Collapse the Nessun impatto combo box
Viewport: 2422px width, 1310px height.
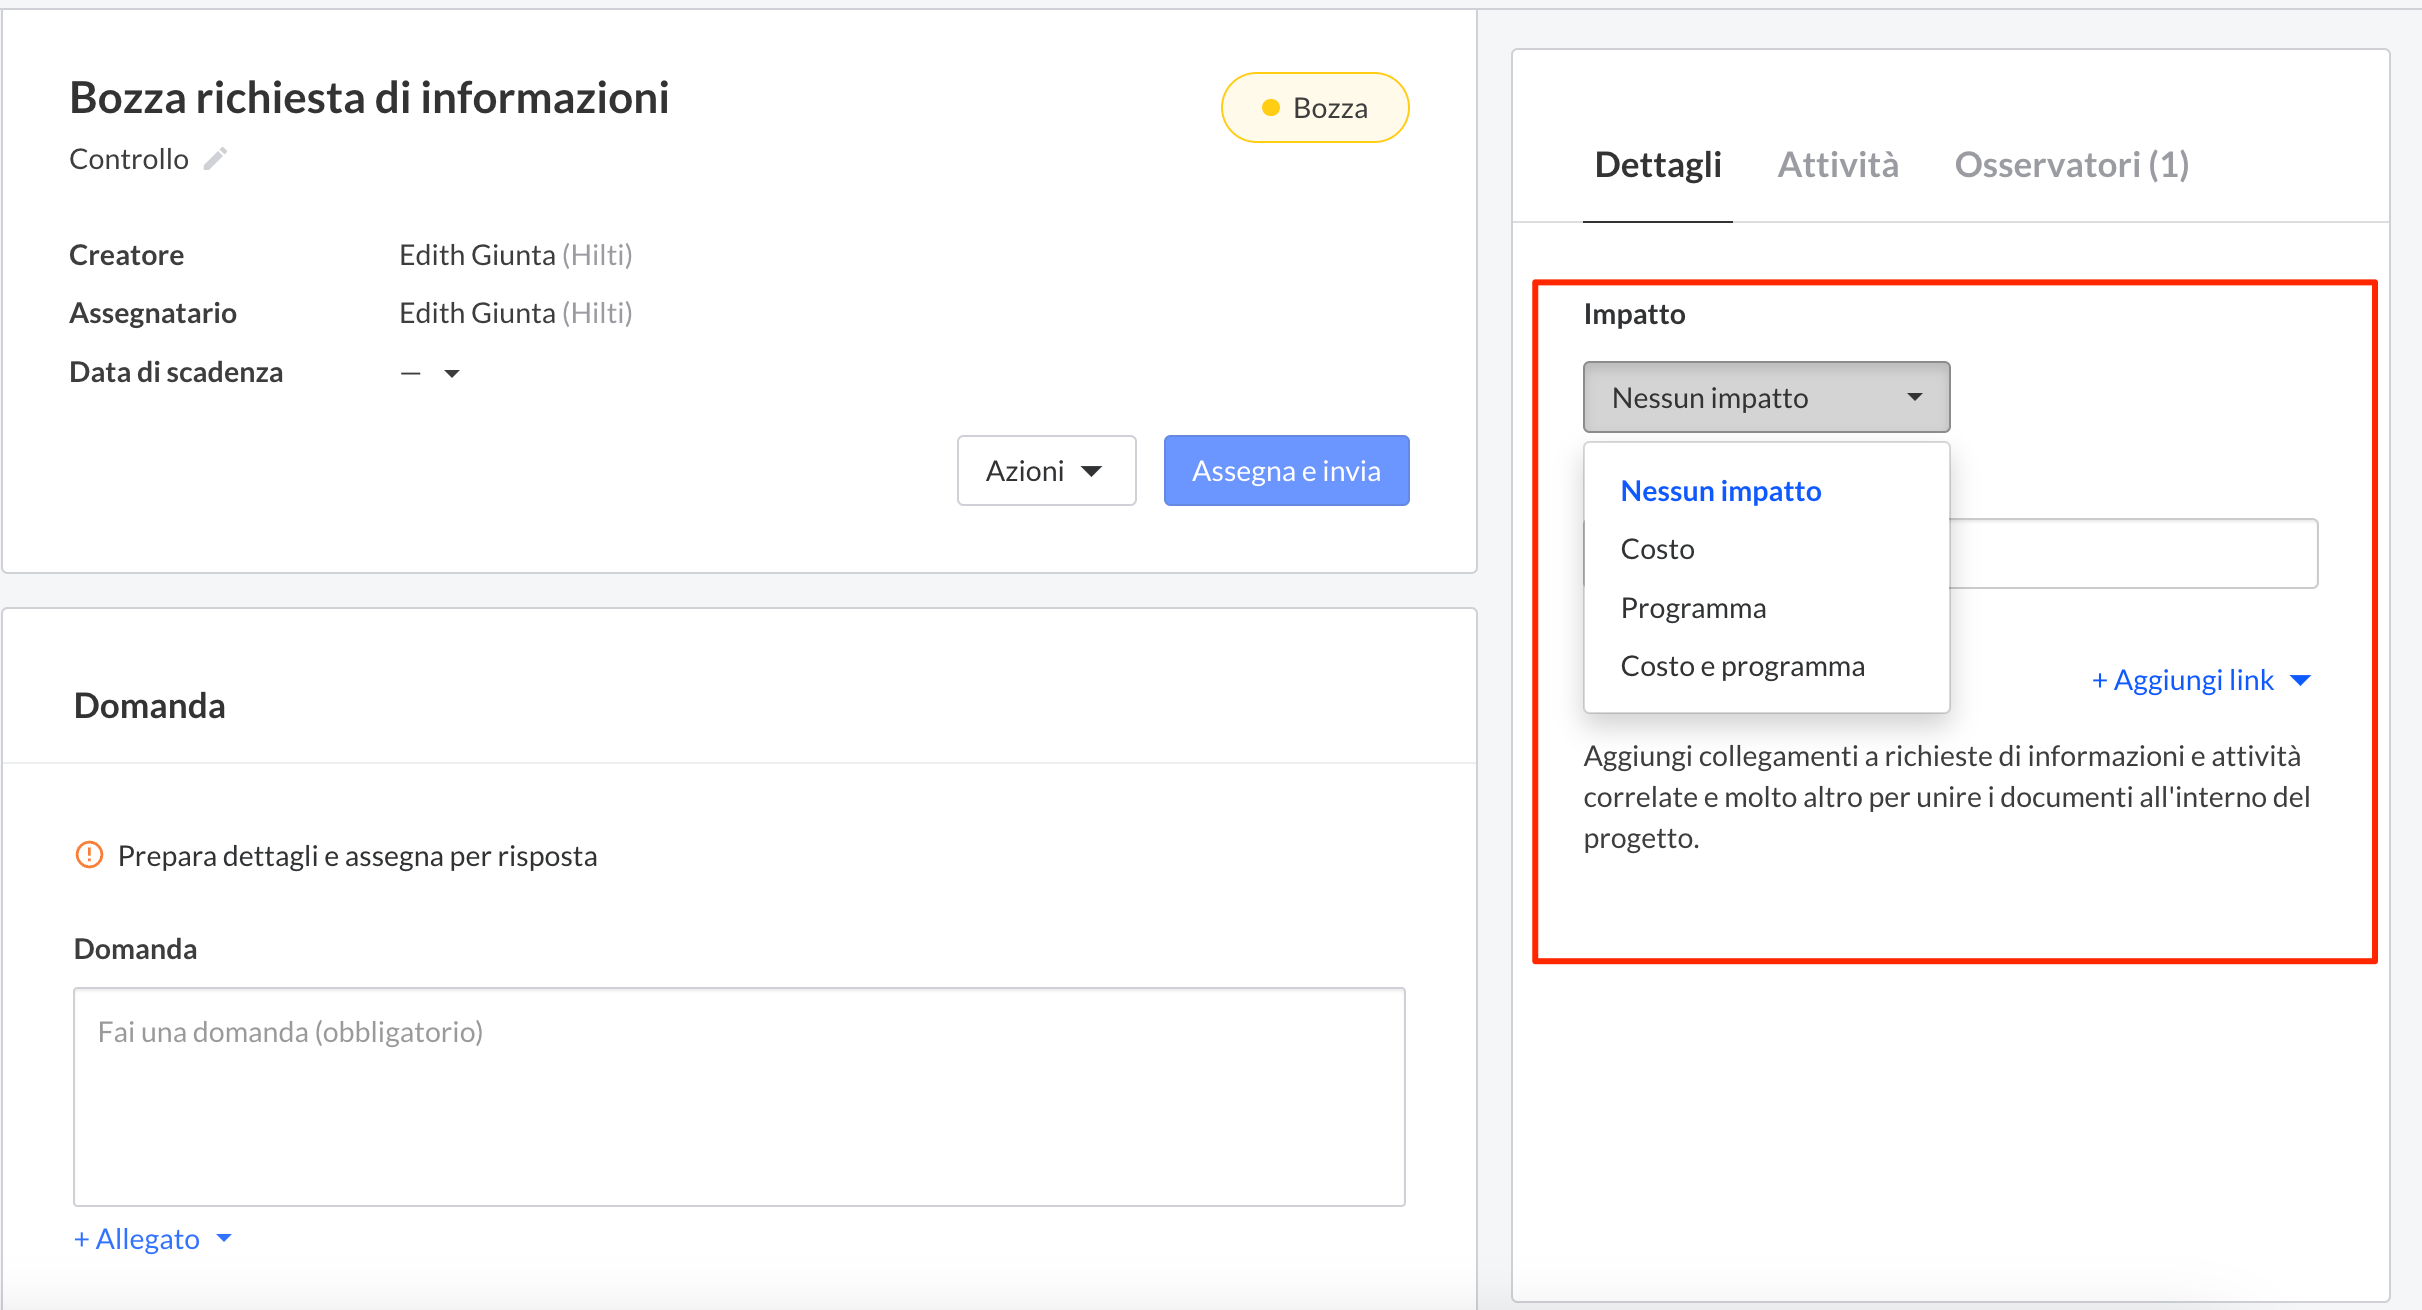pos(1766,397)
